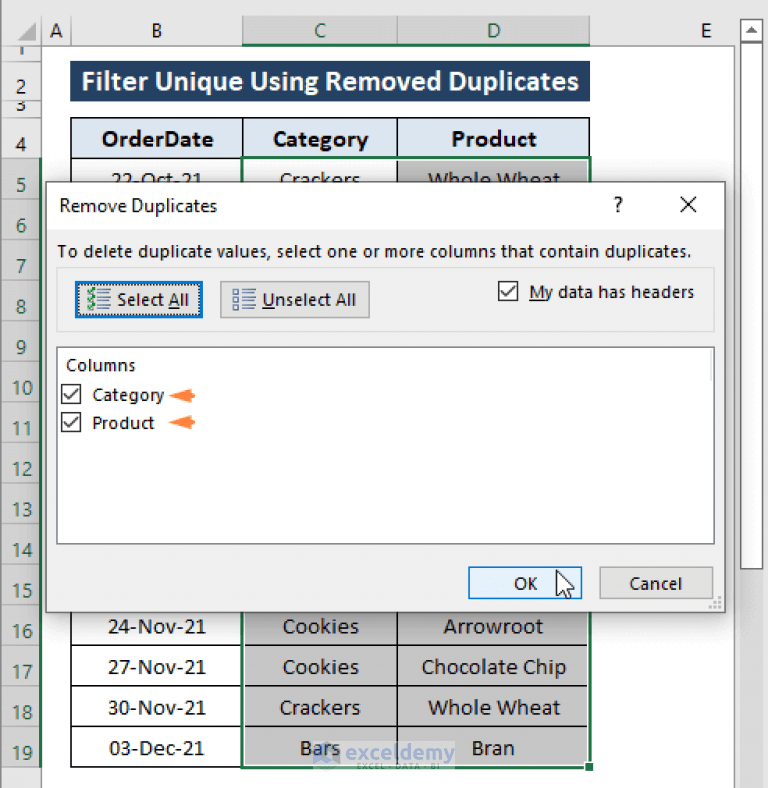The image size is (768, 788).
Task: Click the selection fill handle at range corner
Action: click(x=589, y=767)
